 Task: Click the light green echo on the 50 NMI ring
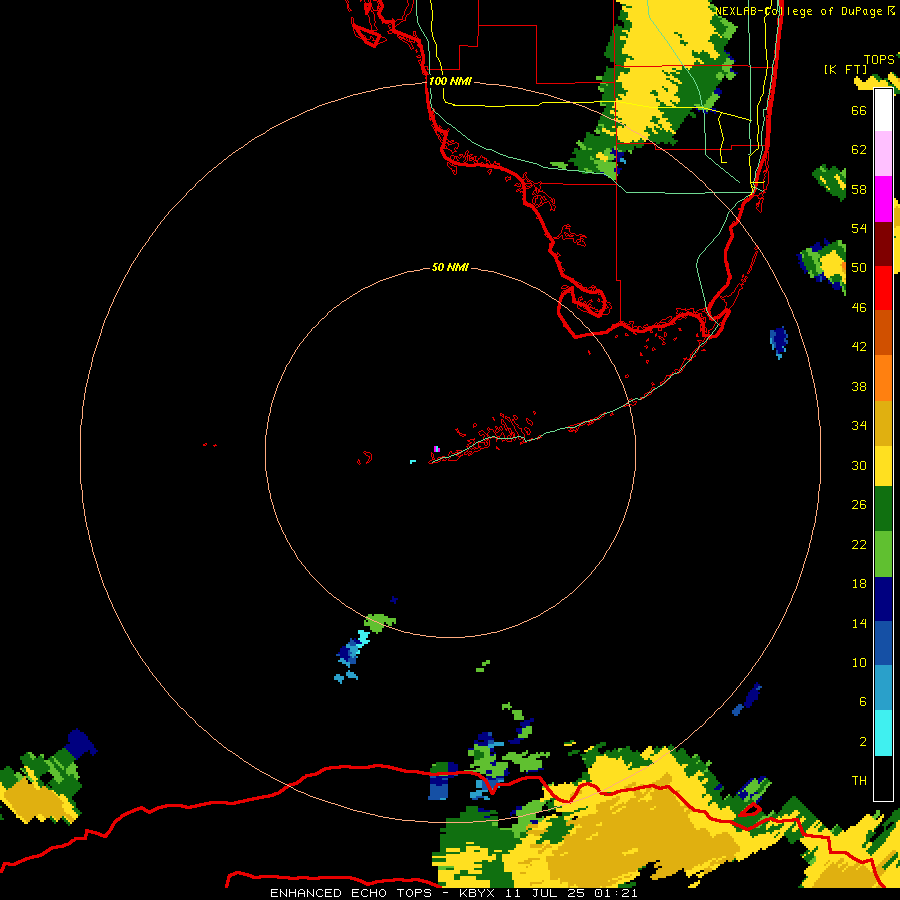click(379, 622)
